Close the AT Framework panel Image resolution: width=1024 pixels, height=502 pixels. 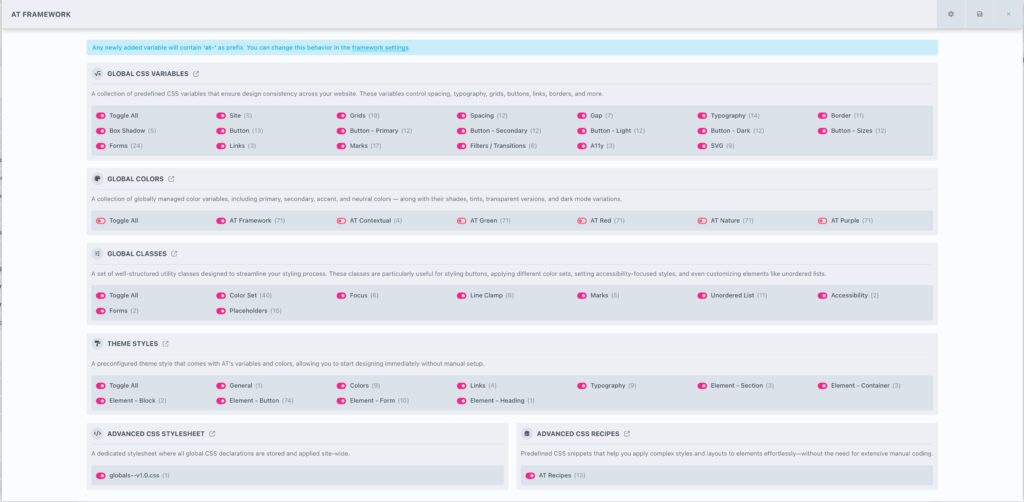tap(1007, 14)
